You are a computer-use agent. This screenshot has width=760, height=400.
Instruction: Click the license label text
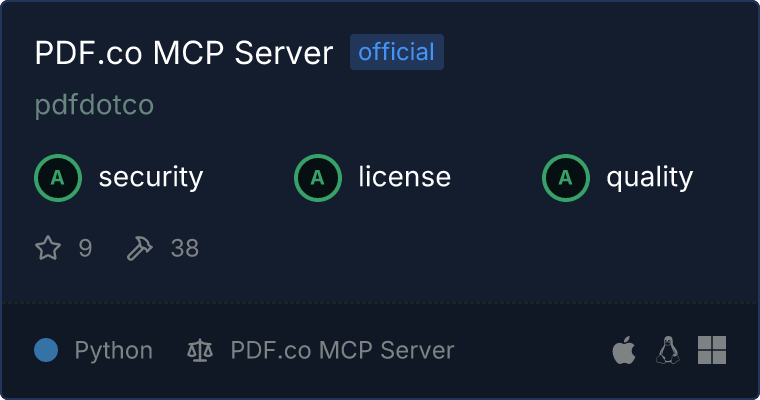(405, 176)
